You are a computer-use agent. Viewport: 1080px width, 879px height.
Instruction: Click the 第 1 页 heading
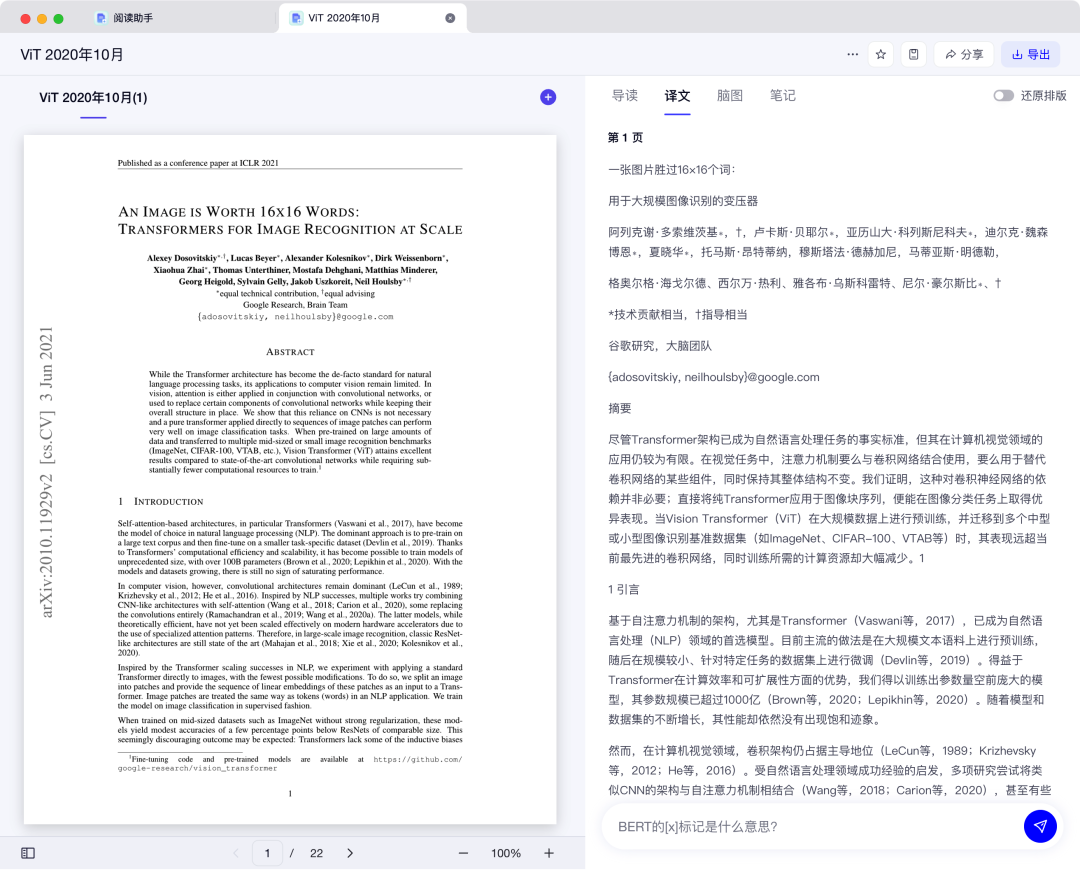(625, 138)
